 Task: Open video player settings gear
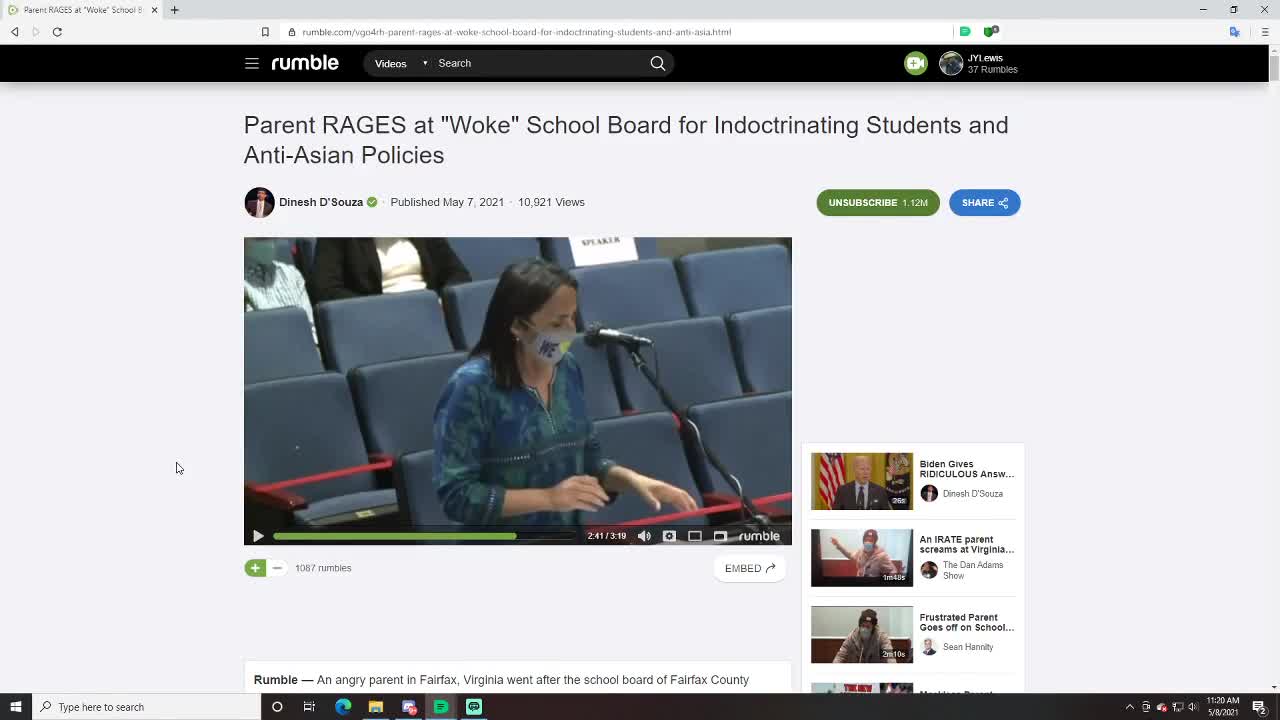[x=669, y=536]
